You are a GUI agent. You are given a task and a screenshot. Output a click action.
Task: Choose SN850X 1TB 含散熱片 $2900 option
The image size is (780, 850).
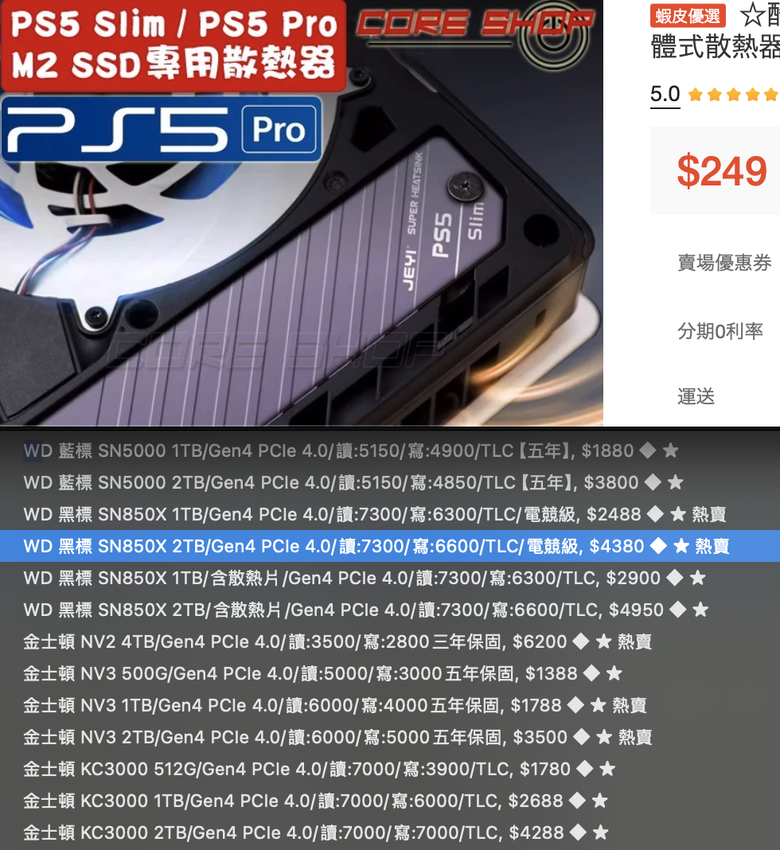(x=390, y=578)
